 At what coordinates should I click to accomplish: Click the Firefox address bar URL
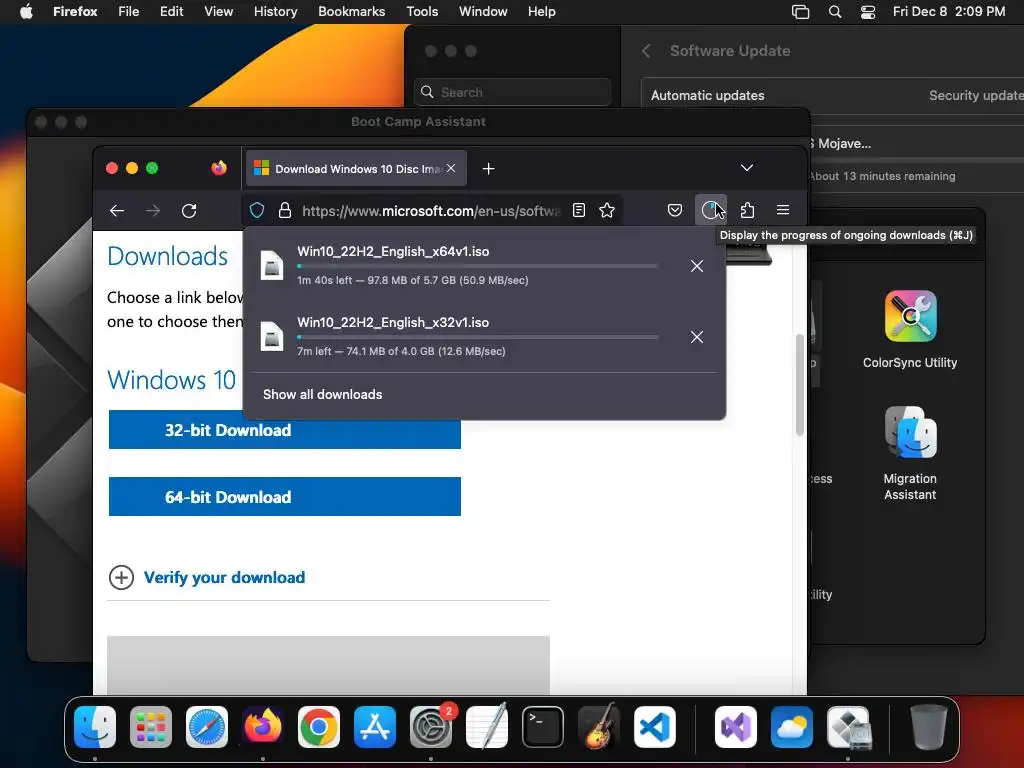coord(431,211)
